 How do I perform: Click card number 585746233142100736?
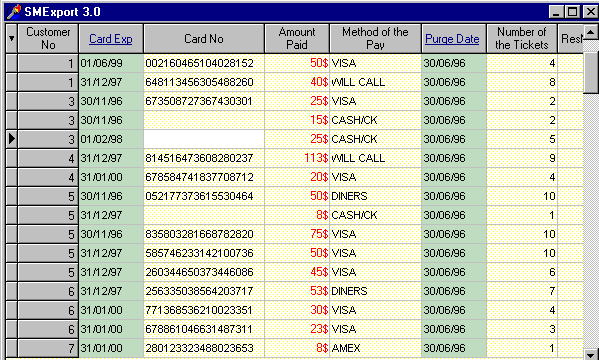click(x=199, y=253)
